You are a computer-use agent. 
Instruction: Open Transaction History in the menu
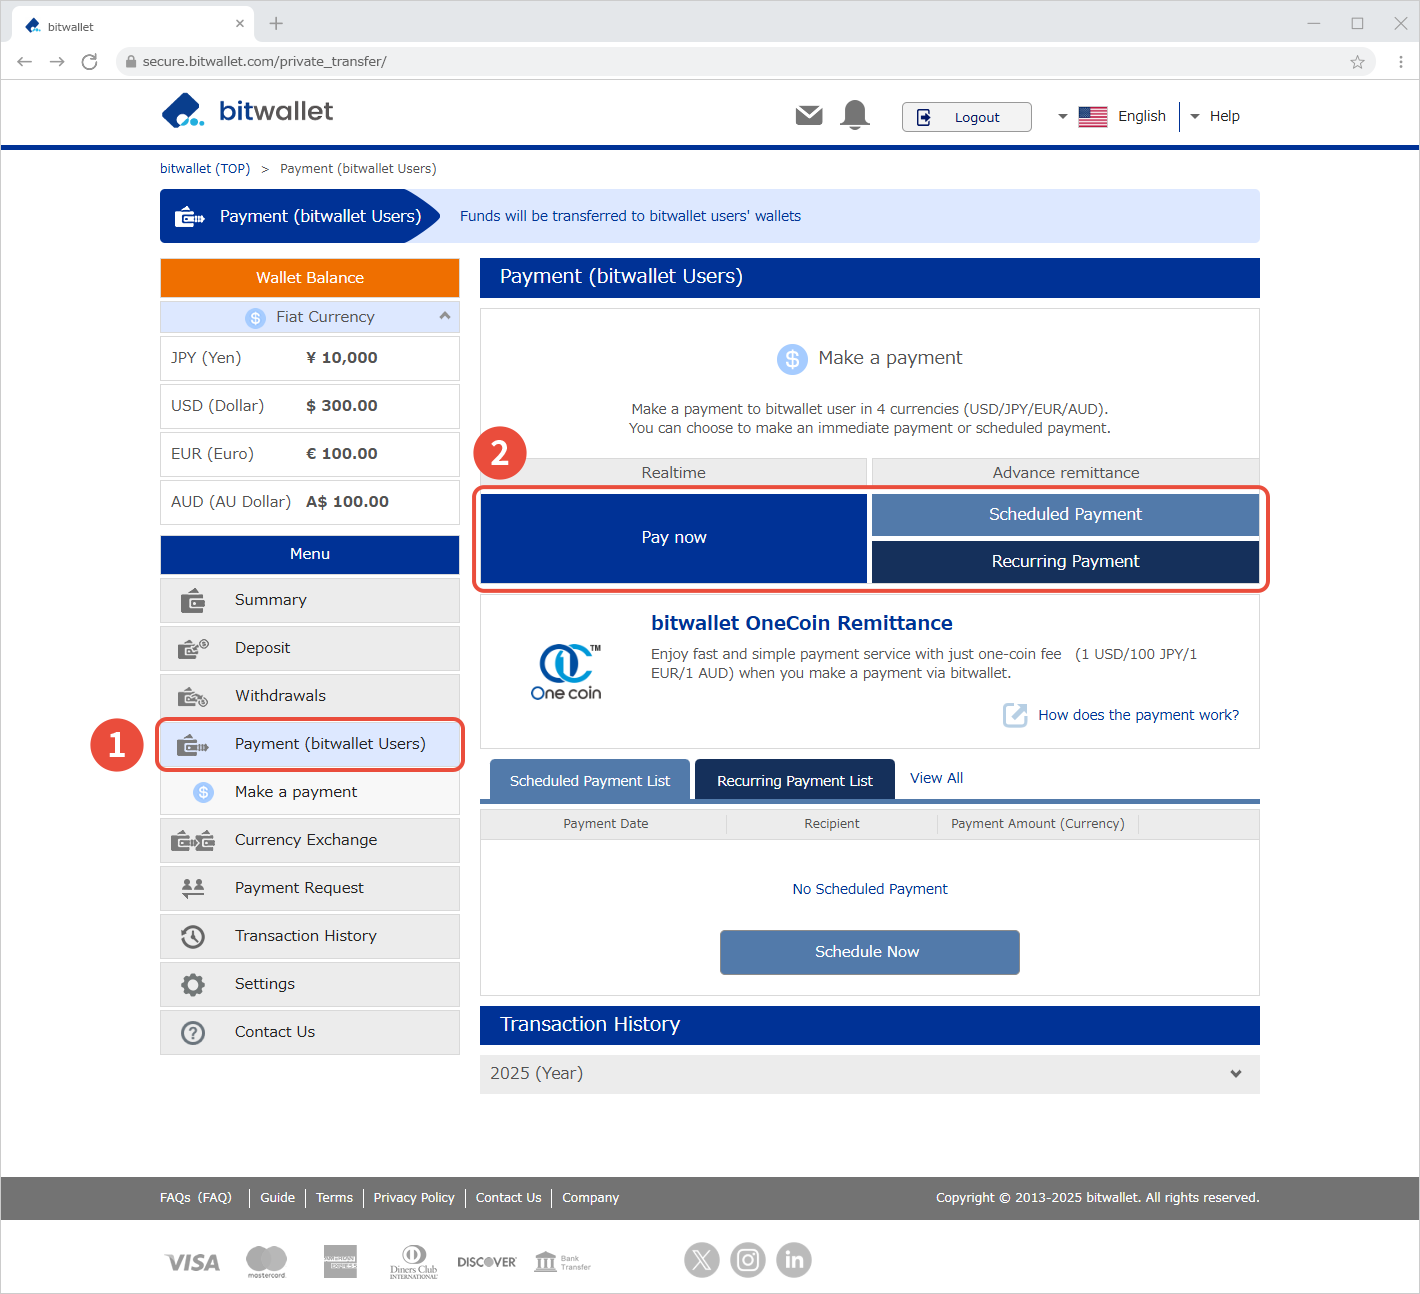coord(310,936)
